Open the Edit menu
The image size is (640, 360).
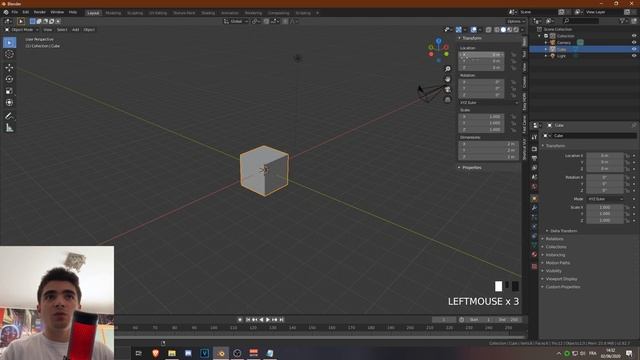pyautogui.click(x=26, y=12)
